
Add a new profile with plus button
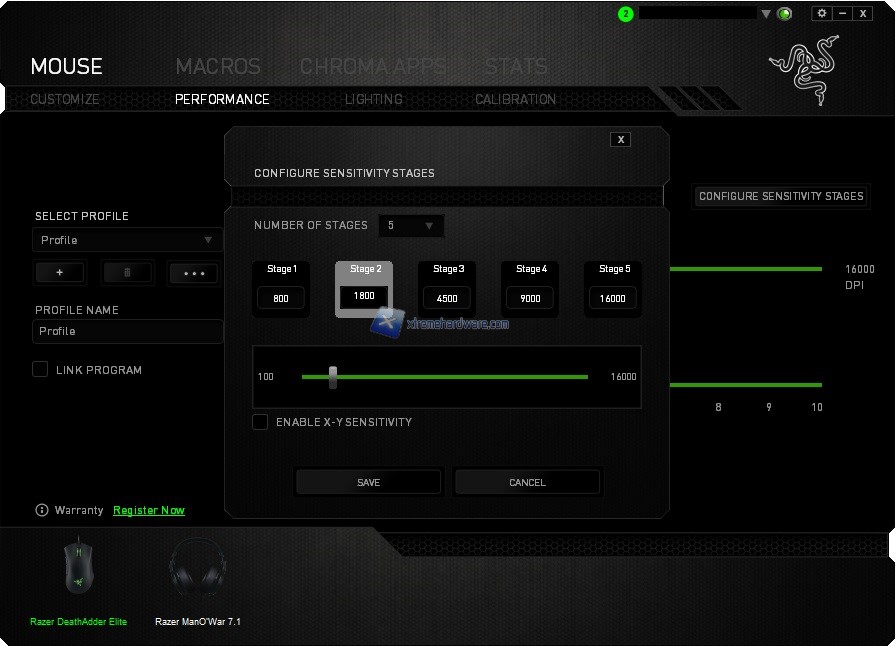tap(60, 273)
